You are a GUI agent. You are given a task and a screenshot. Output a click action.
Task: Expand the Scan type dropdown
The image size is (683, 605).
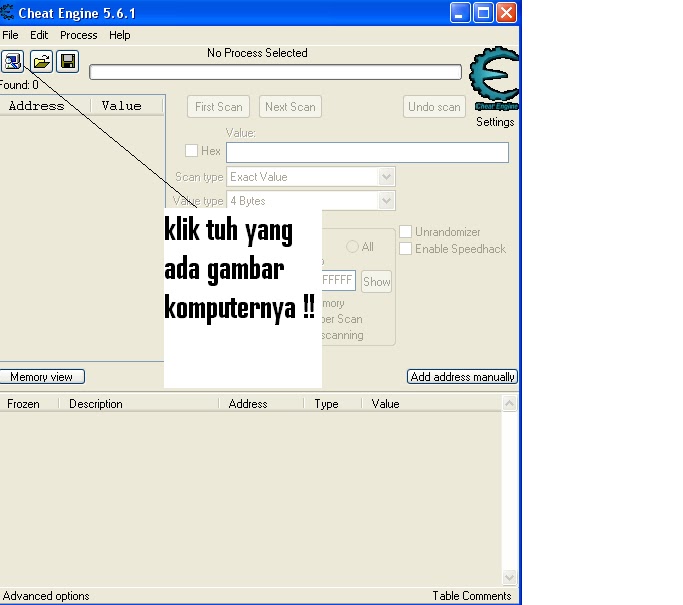tap(386, 177)
